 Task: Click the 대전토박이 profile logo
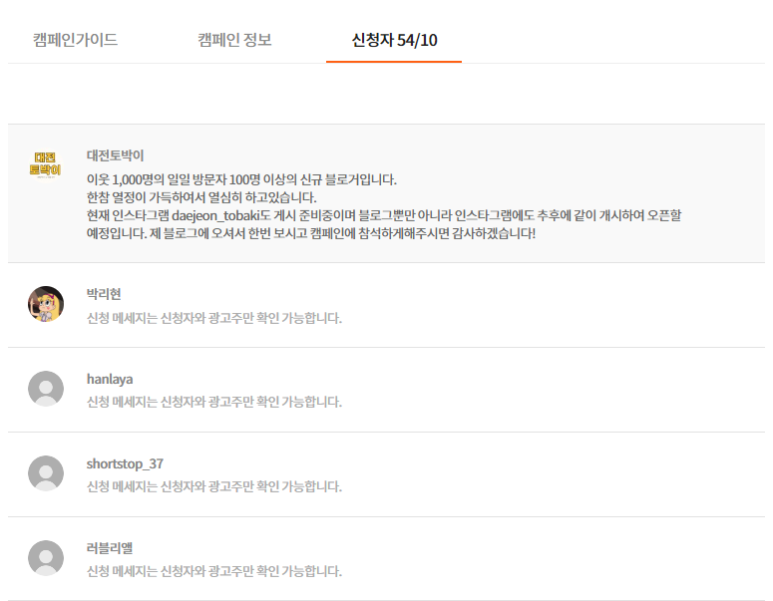pyautogui.click(x=45, y=165)
